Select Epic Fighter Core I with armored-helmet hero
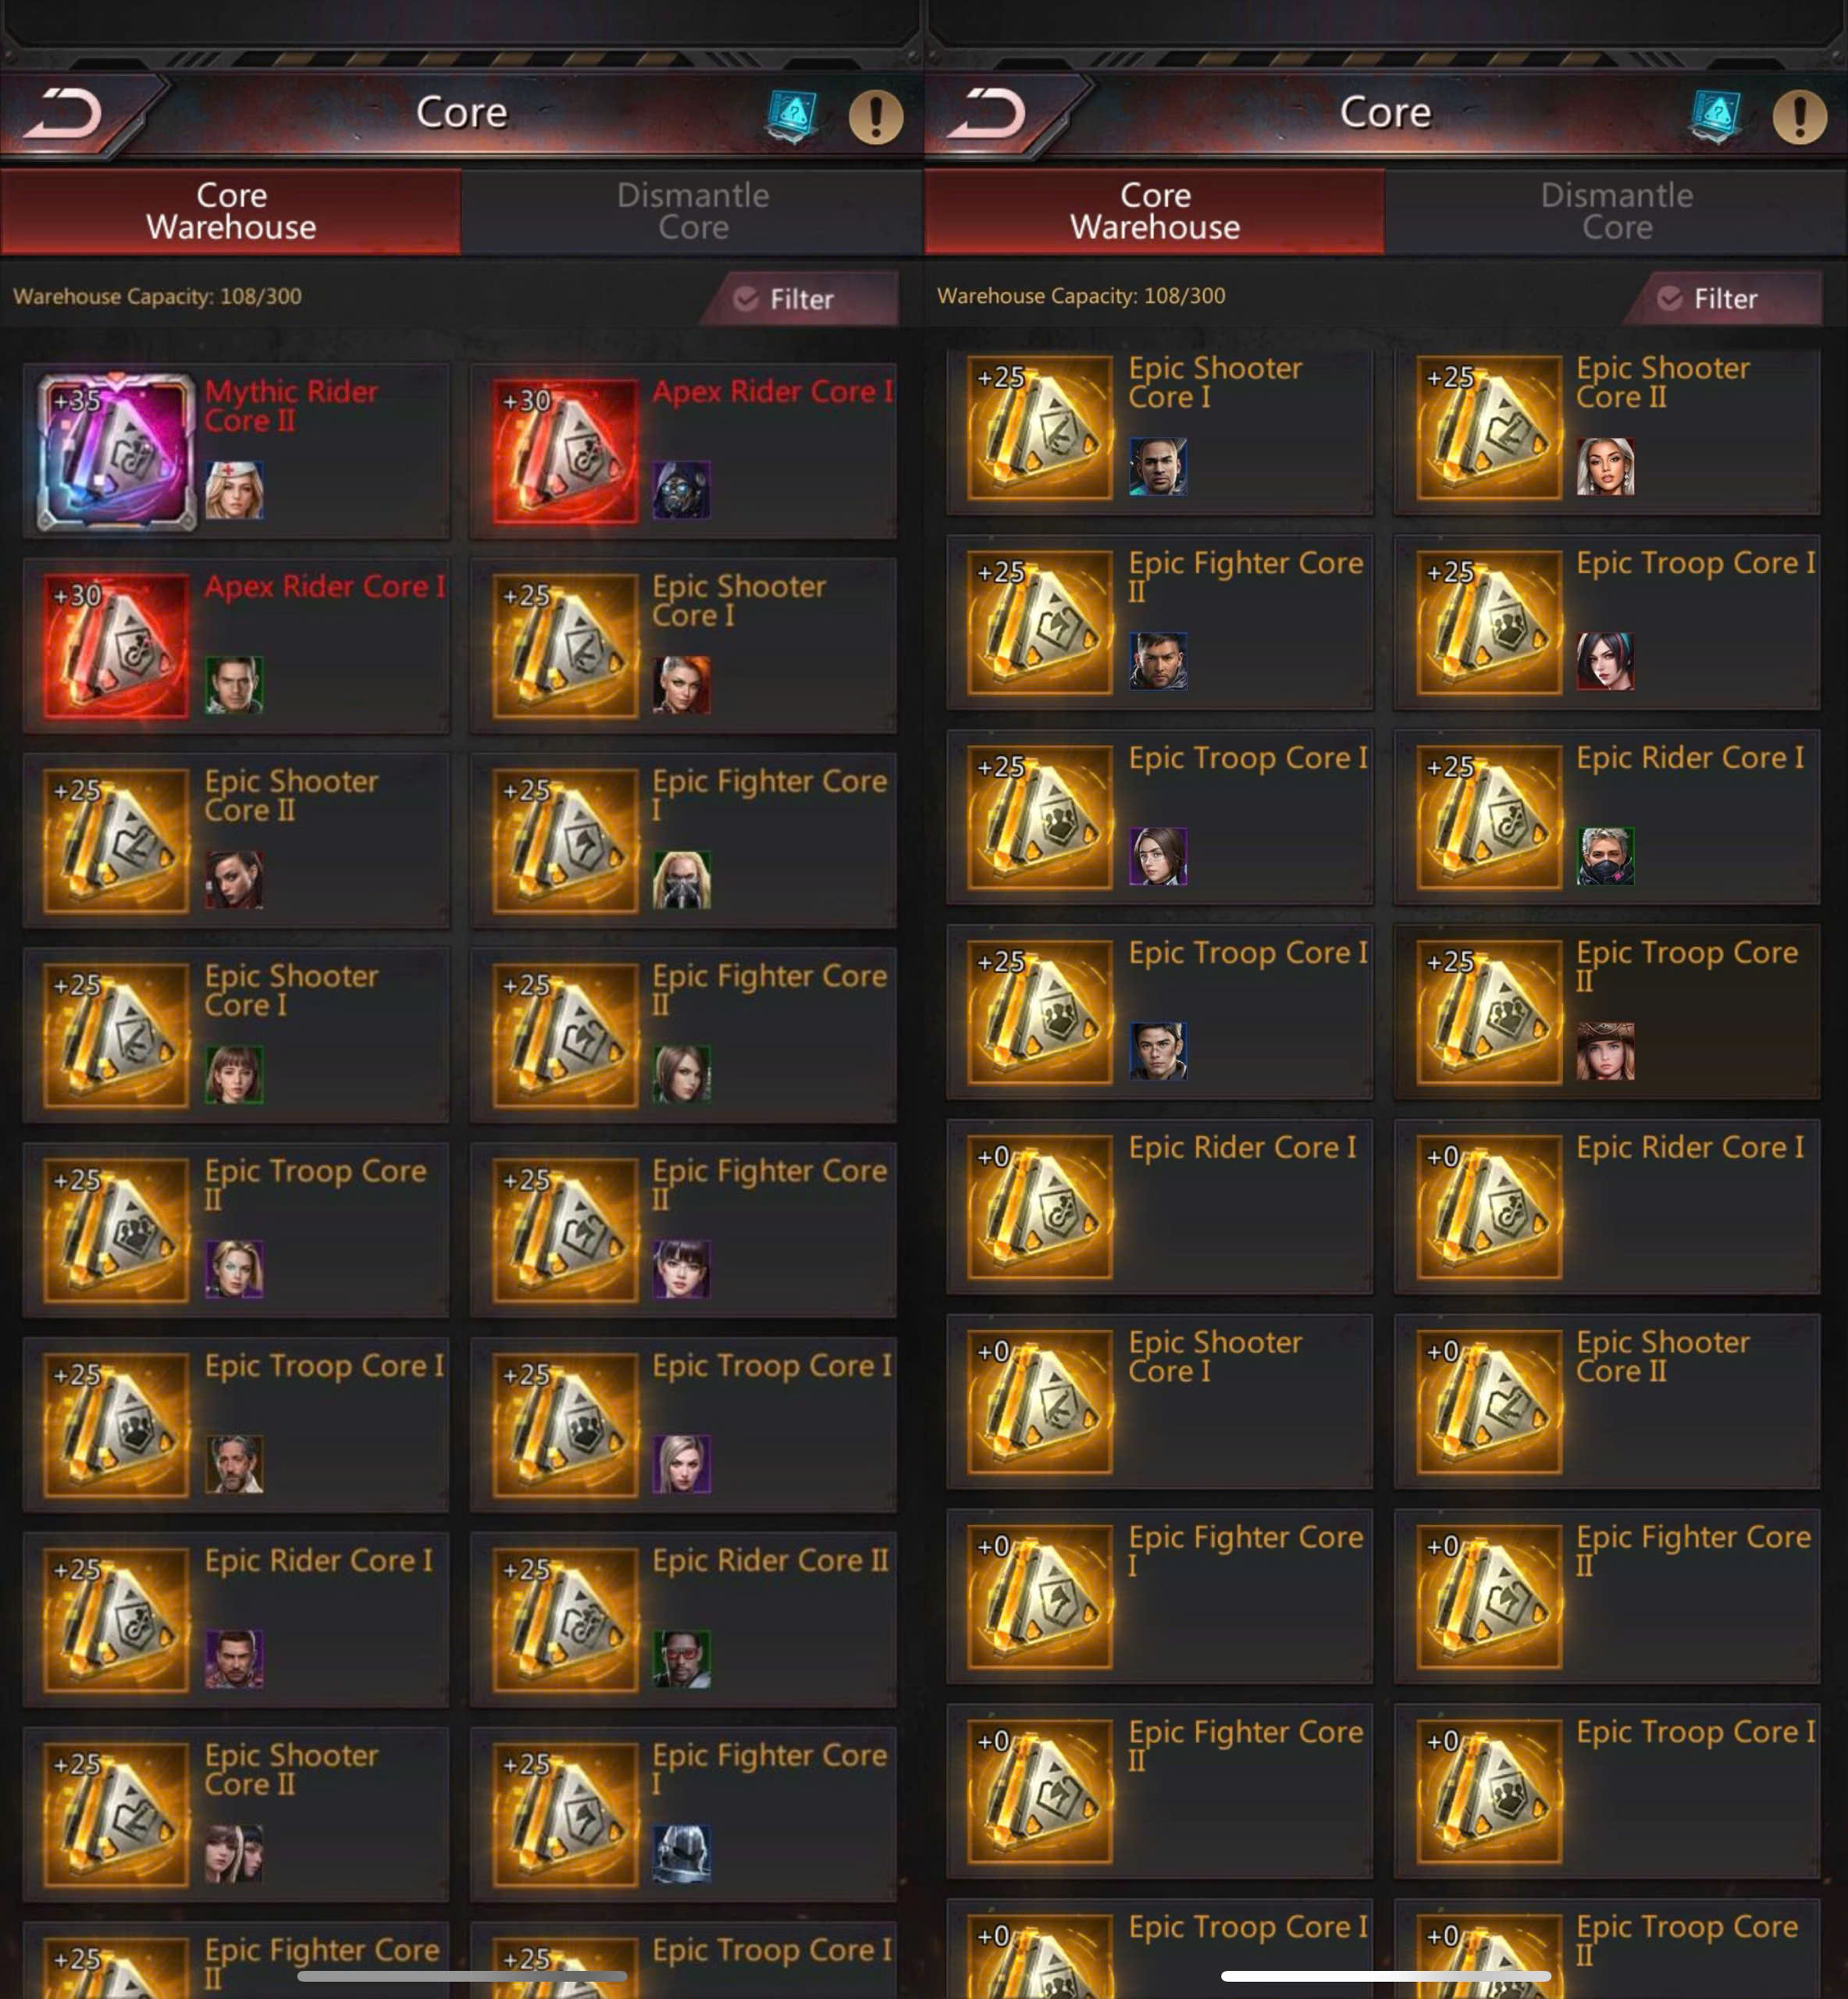 pyautogui.click(x=683, y=1814)
